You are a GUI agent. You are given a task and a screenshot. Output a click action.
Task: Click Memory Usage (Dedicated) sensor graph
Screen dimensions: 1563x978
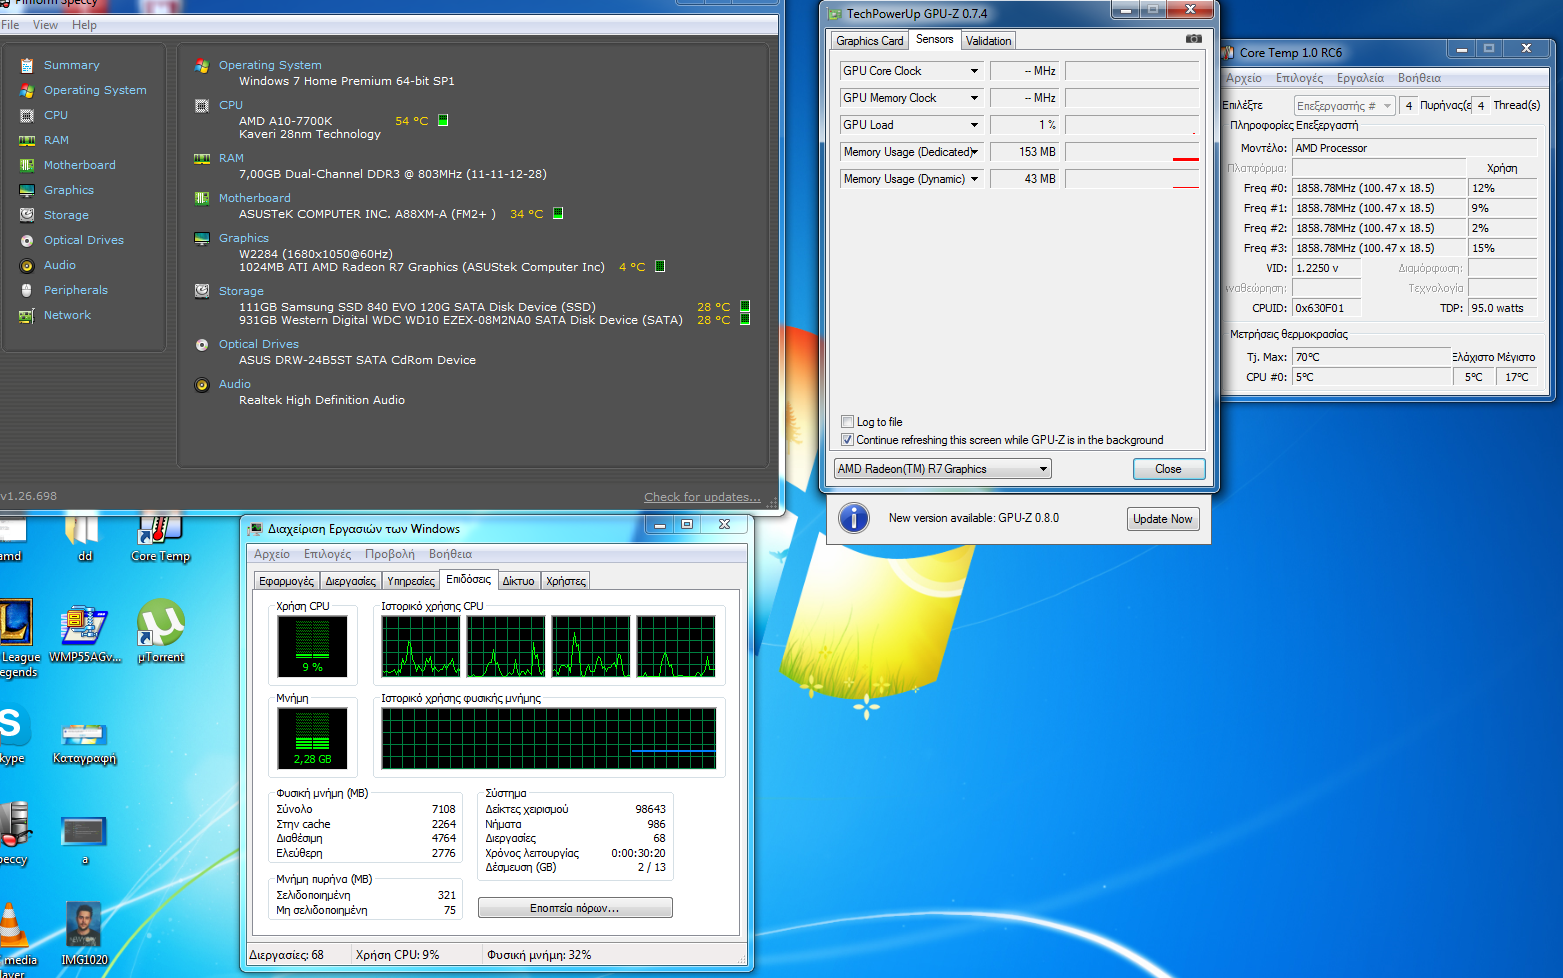[x=1132, y=152]
